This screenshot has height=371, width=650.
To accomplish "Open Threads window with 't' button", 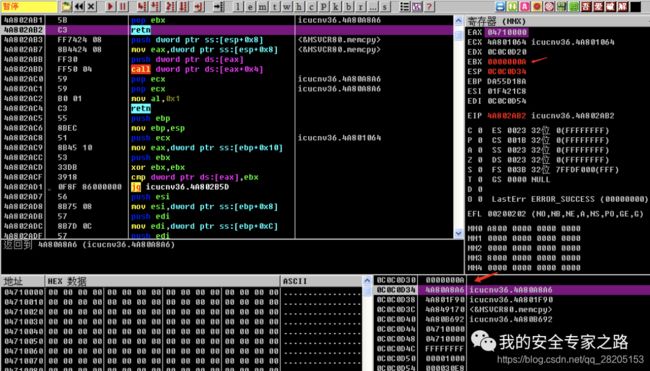I will pyautogui.click(x=275, y=6).
